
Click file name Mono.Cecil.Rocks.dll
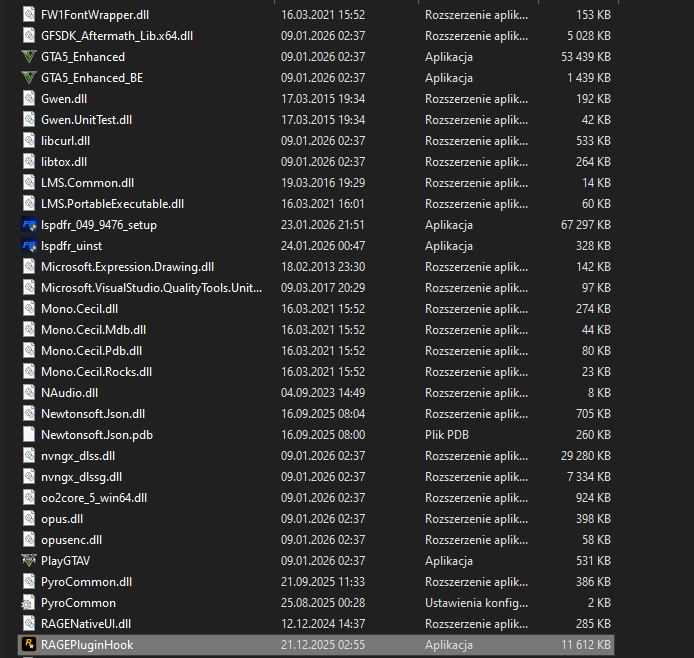click(96, 372)
